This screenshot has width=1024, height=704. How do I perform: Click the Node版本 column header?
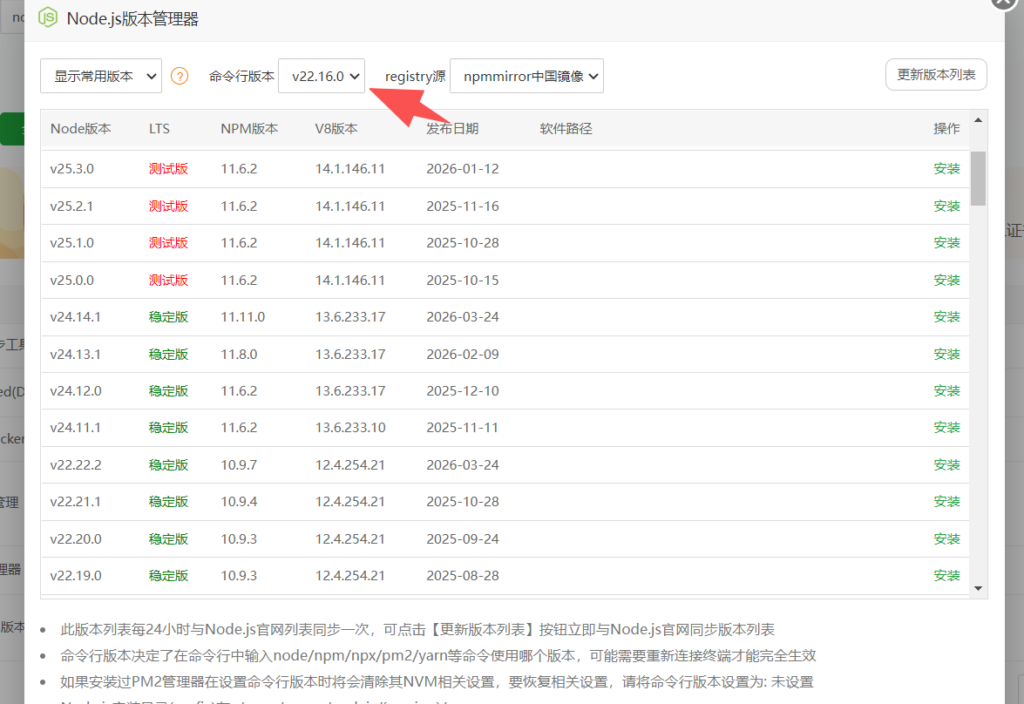(80, 128)
